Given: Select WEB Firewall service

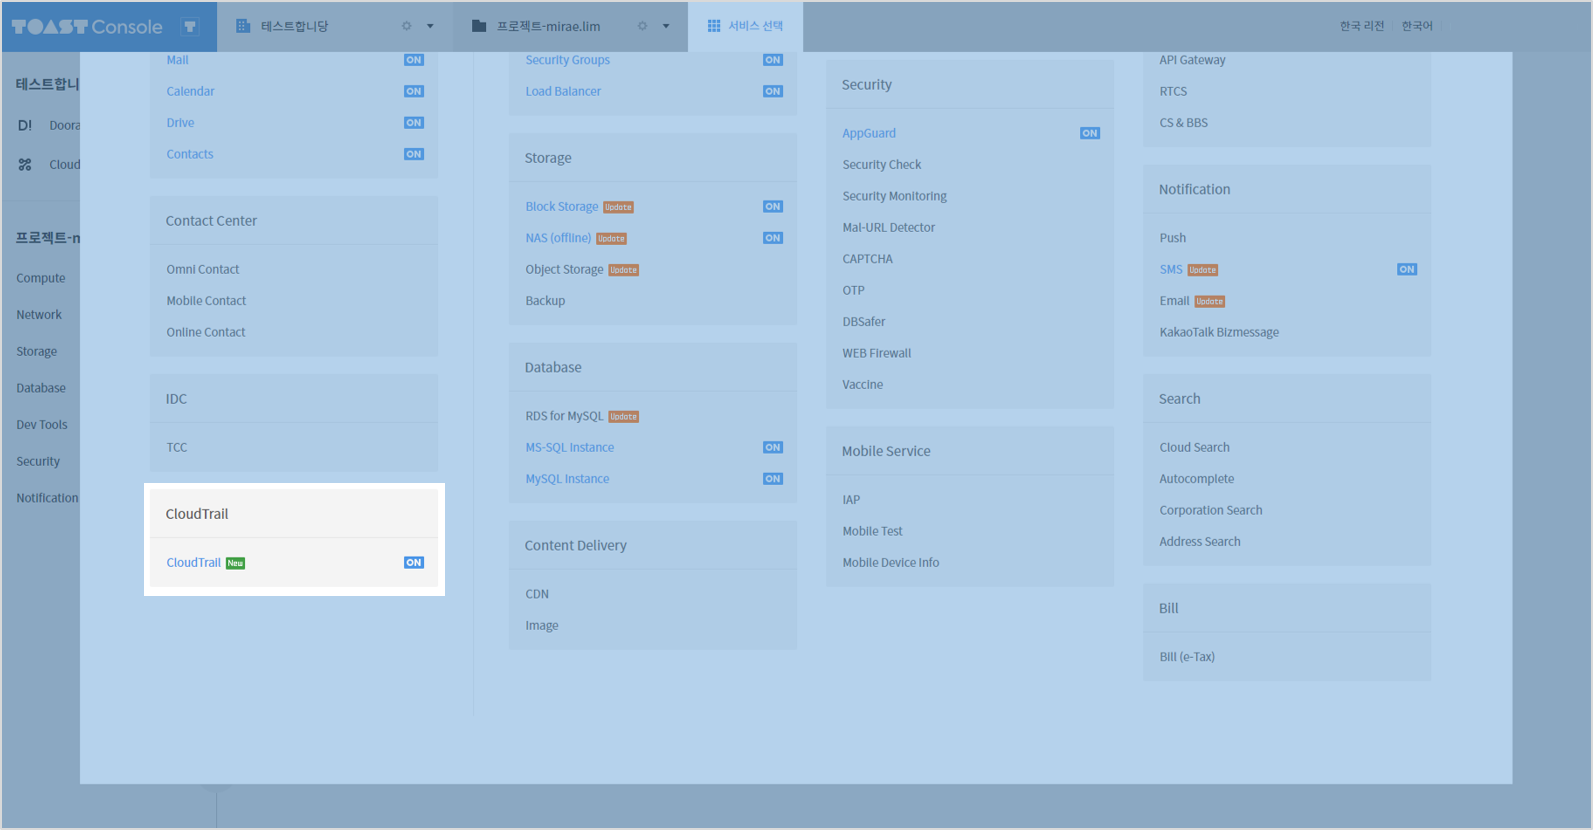Looking at the screenshot, I should 877,353.
